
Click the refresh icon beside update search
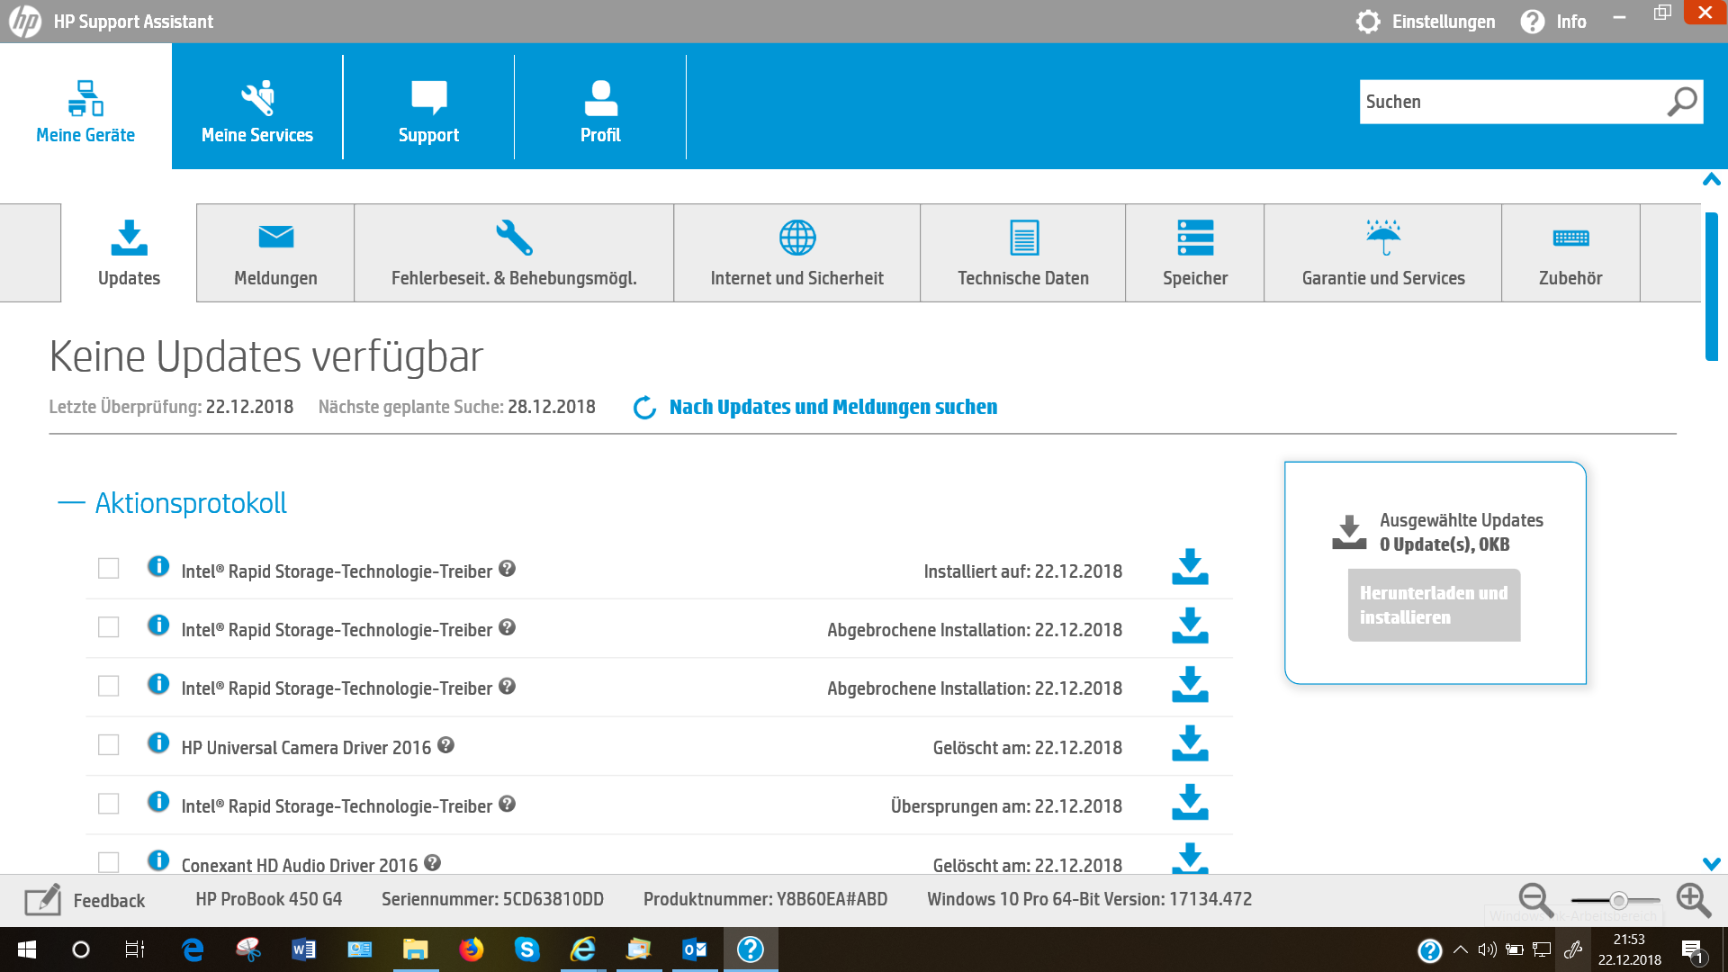tap(645, 408)
